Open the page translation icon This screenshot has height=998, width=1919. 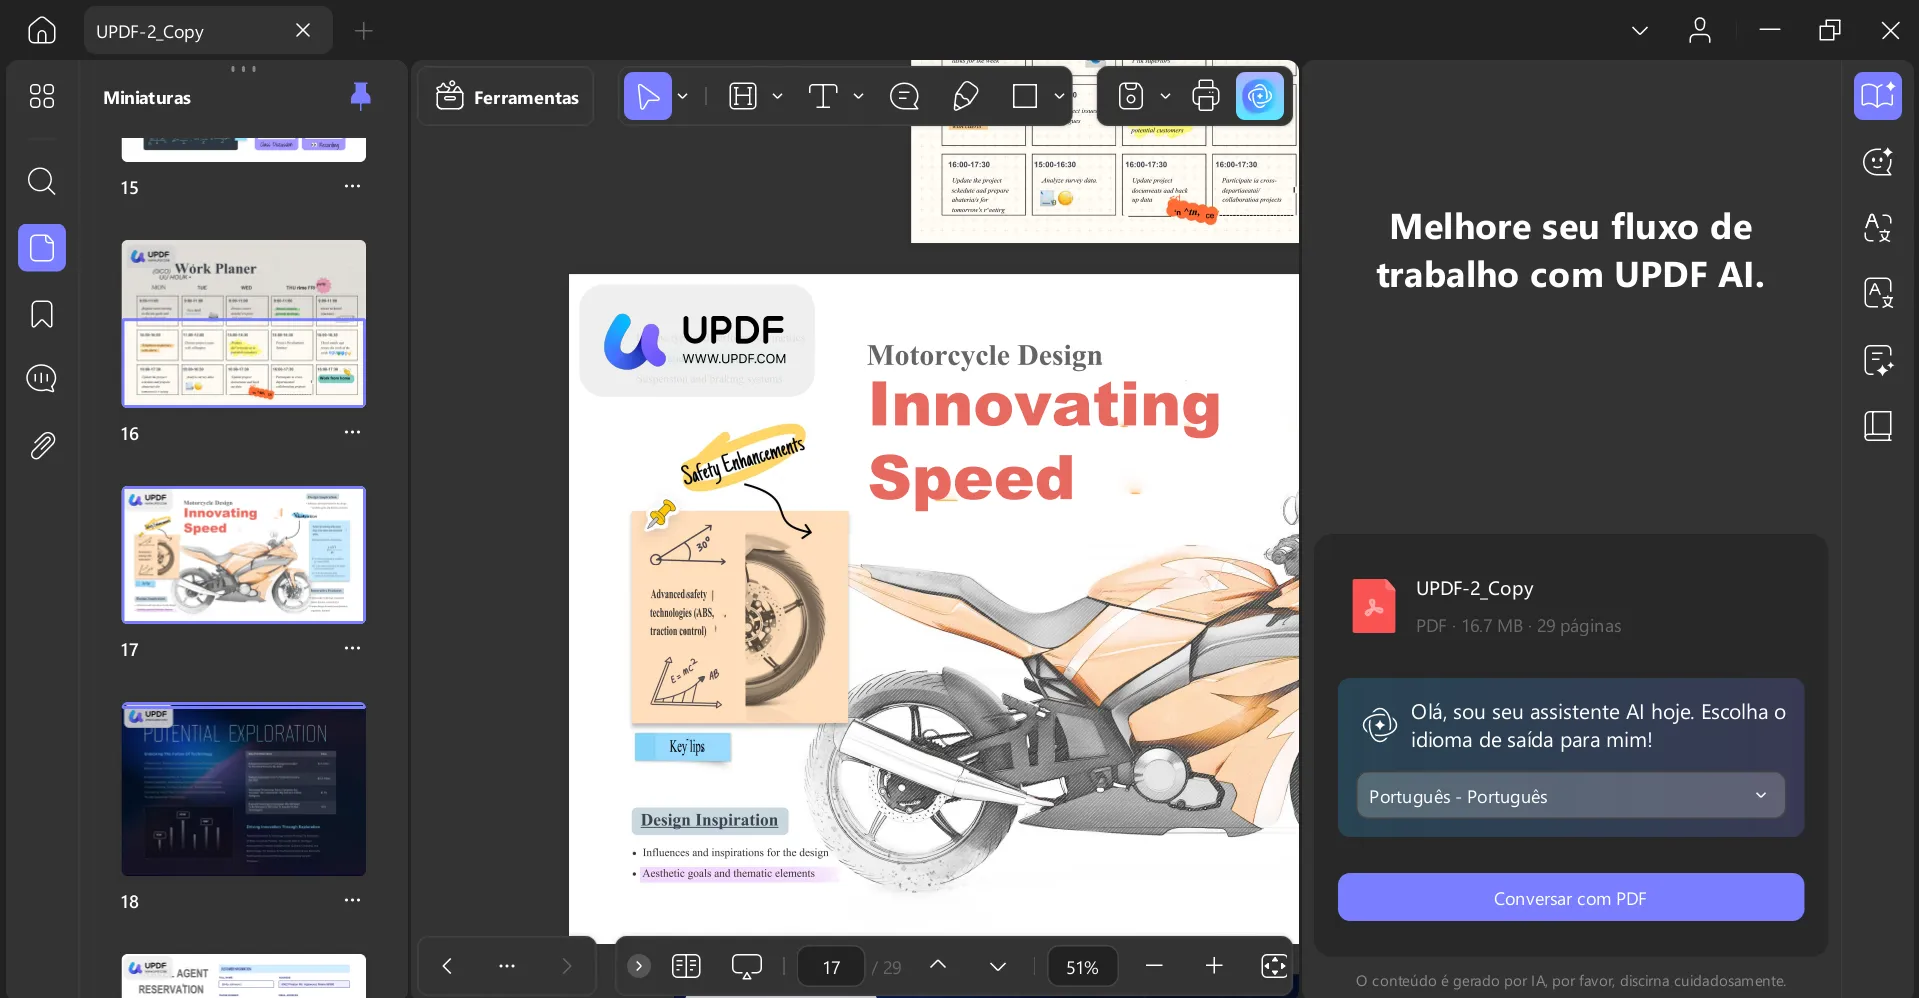pyautogui.click(x=1878, y=294)
